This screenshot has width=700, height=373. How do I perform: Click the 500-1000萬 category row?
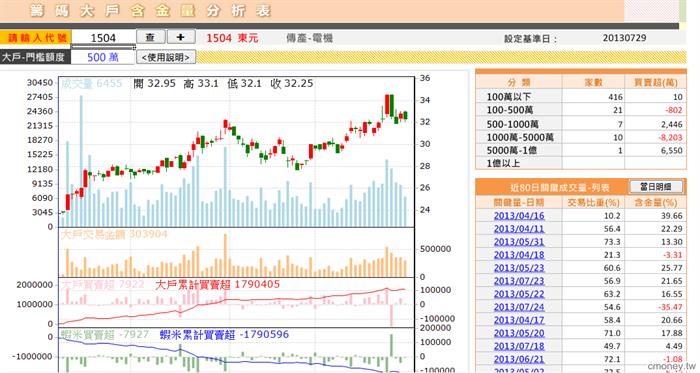click(580, 124)
